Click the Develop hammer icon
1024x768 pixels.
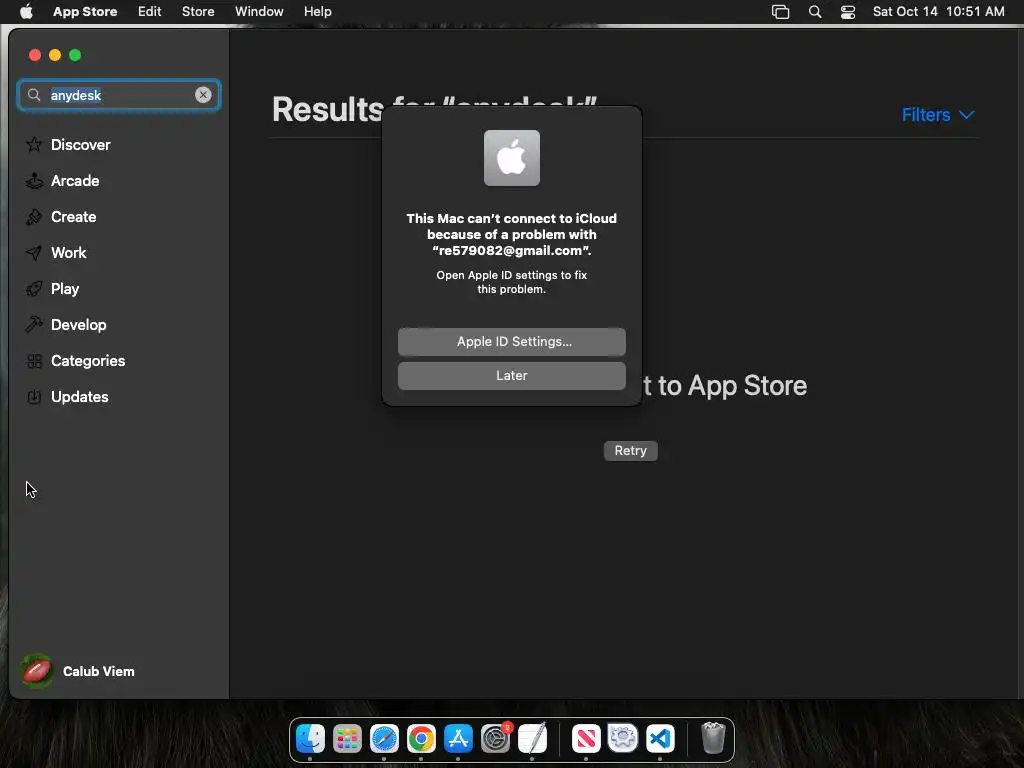pos(34,325)
